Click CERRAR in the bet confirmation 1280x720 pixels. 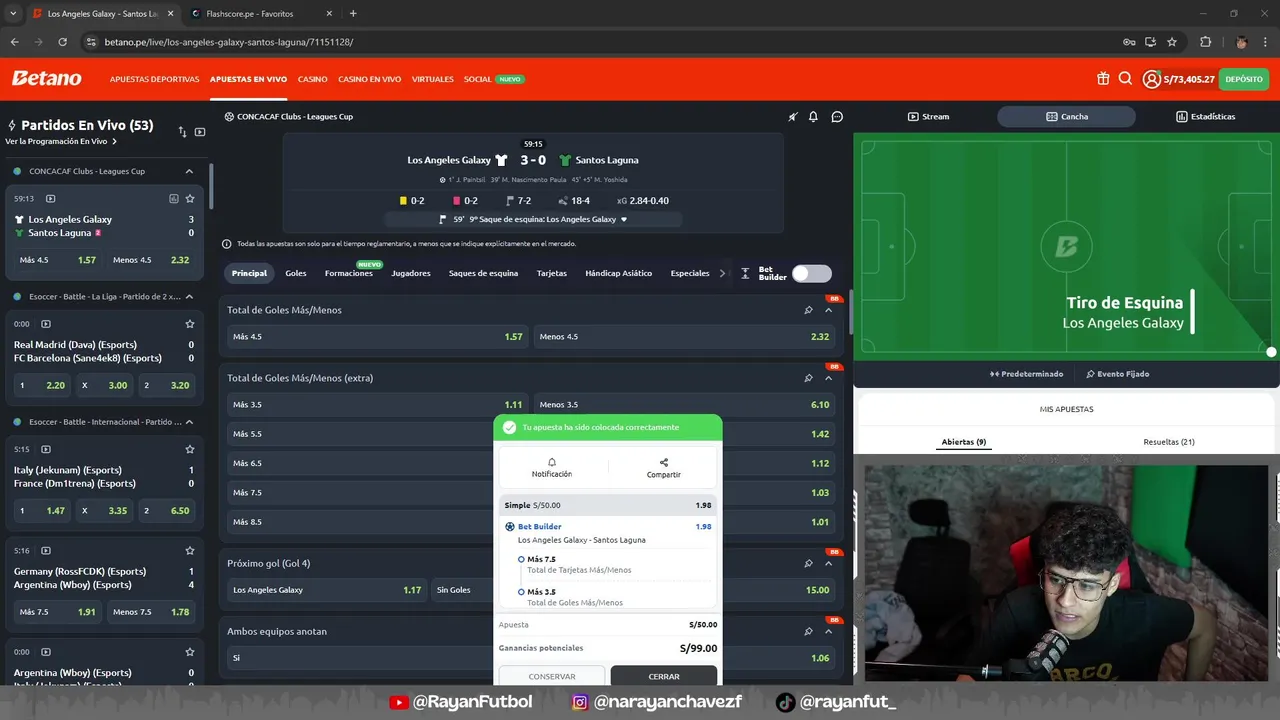click(x=664, y=677)
